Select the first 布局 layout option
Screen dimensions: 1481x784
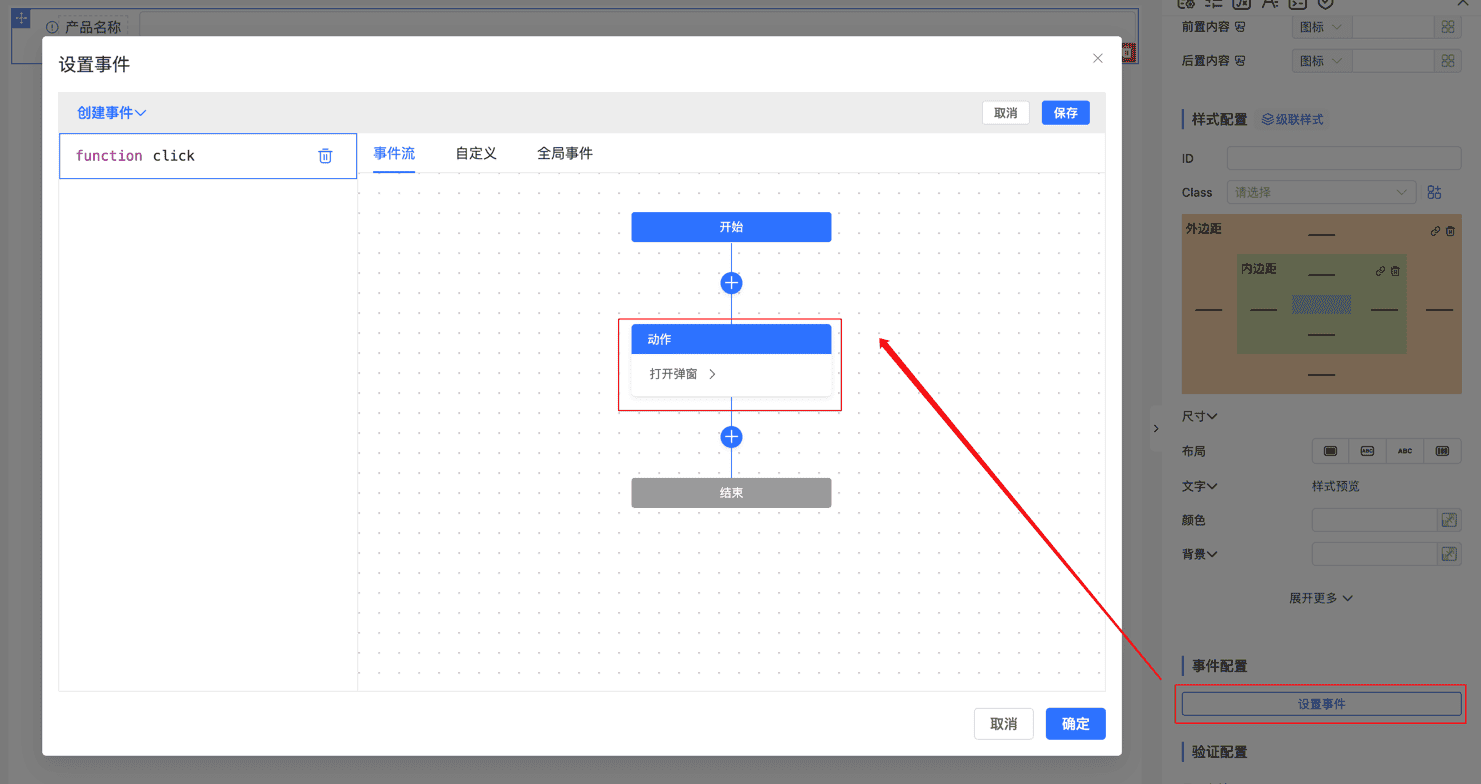1330,451
